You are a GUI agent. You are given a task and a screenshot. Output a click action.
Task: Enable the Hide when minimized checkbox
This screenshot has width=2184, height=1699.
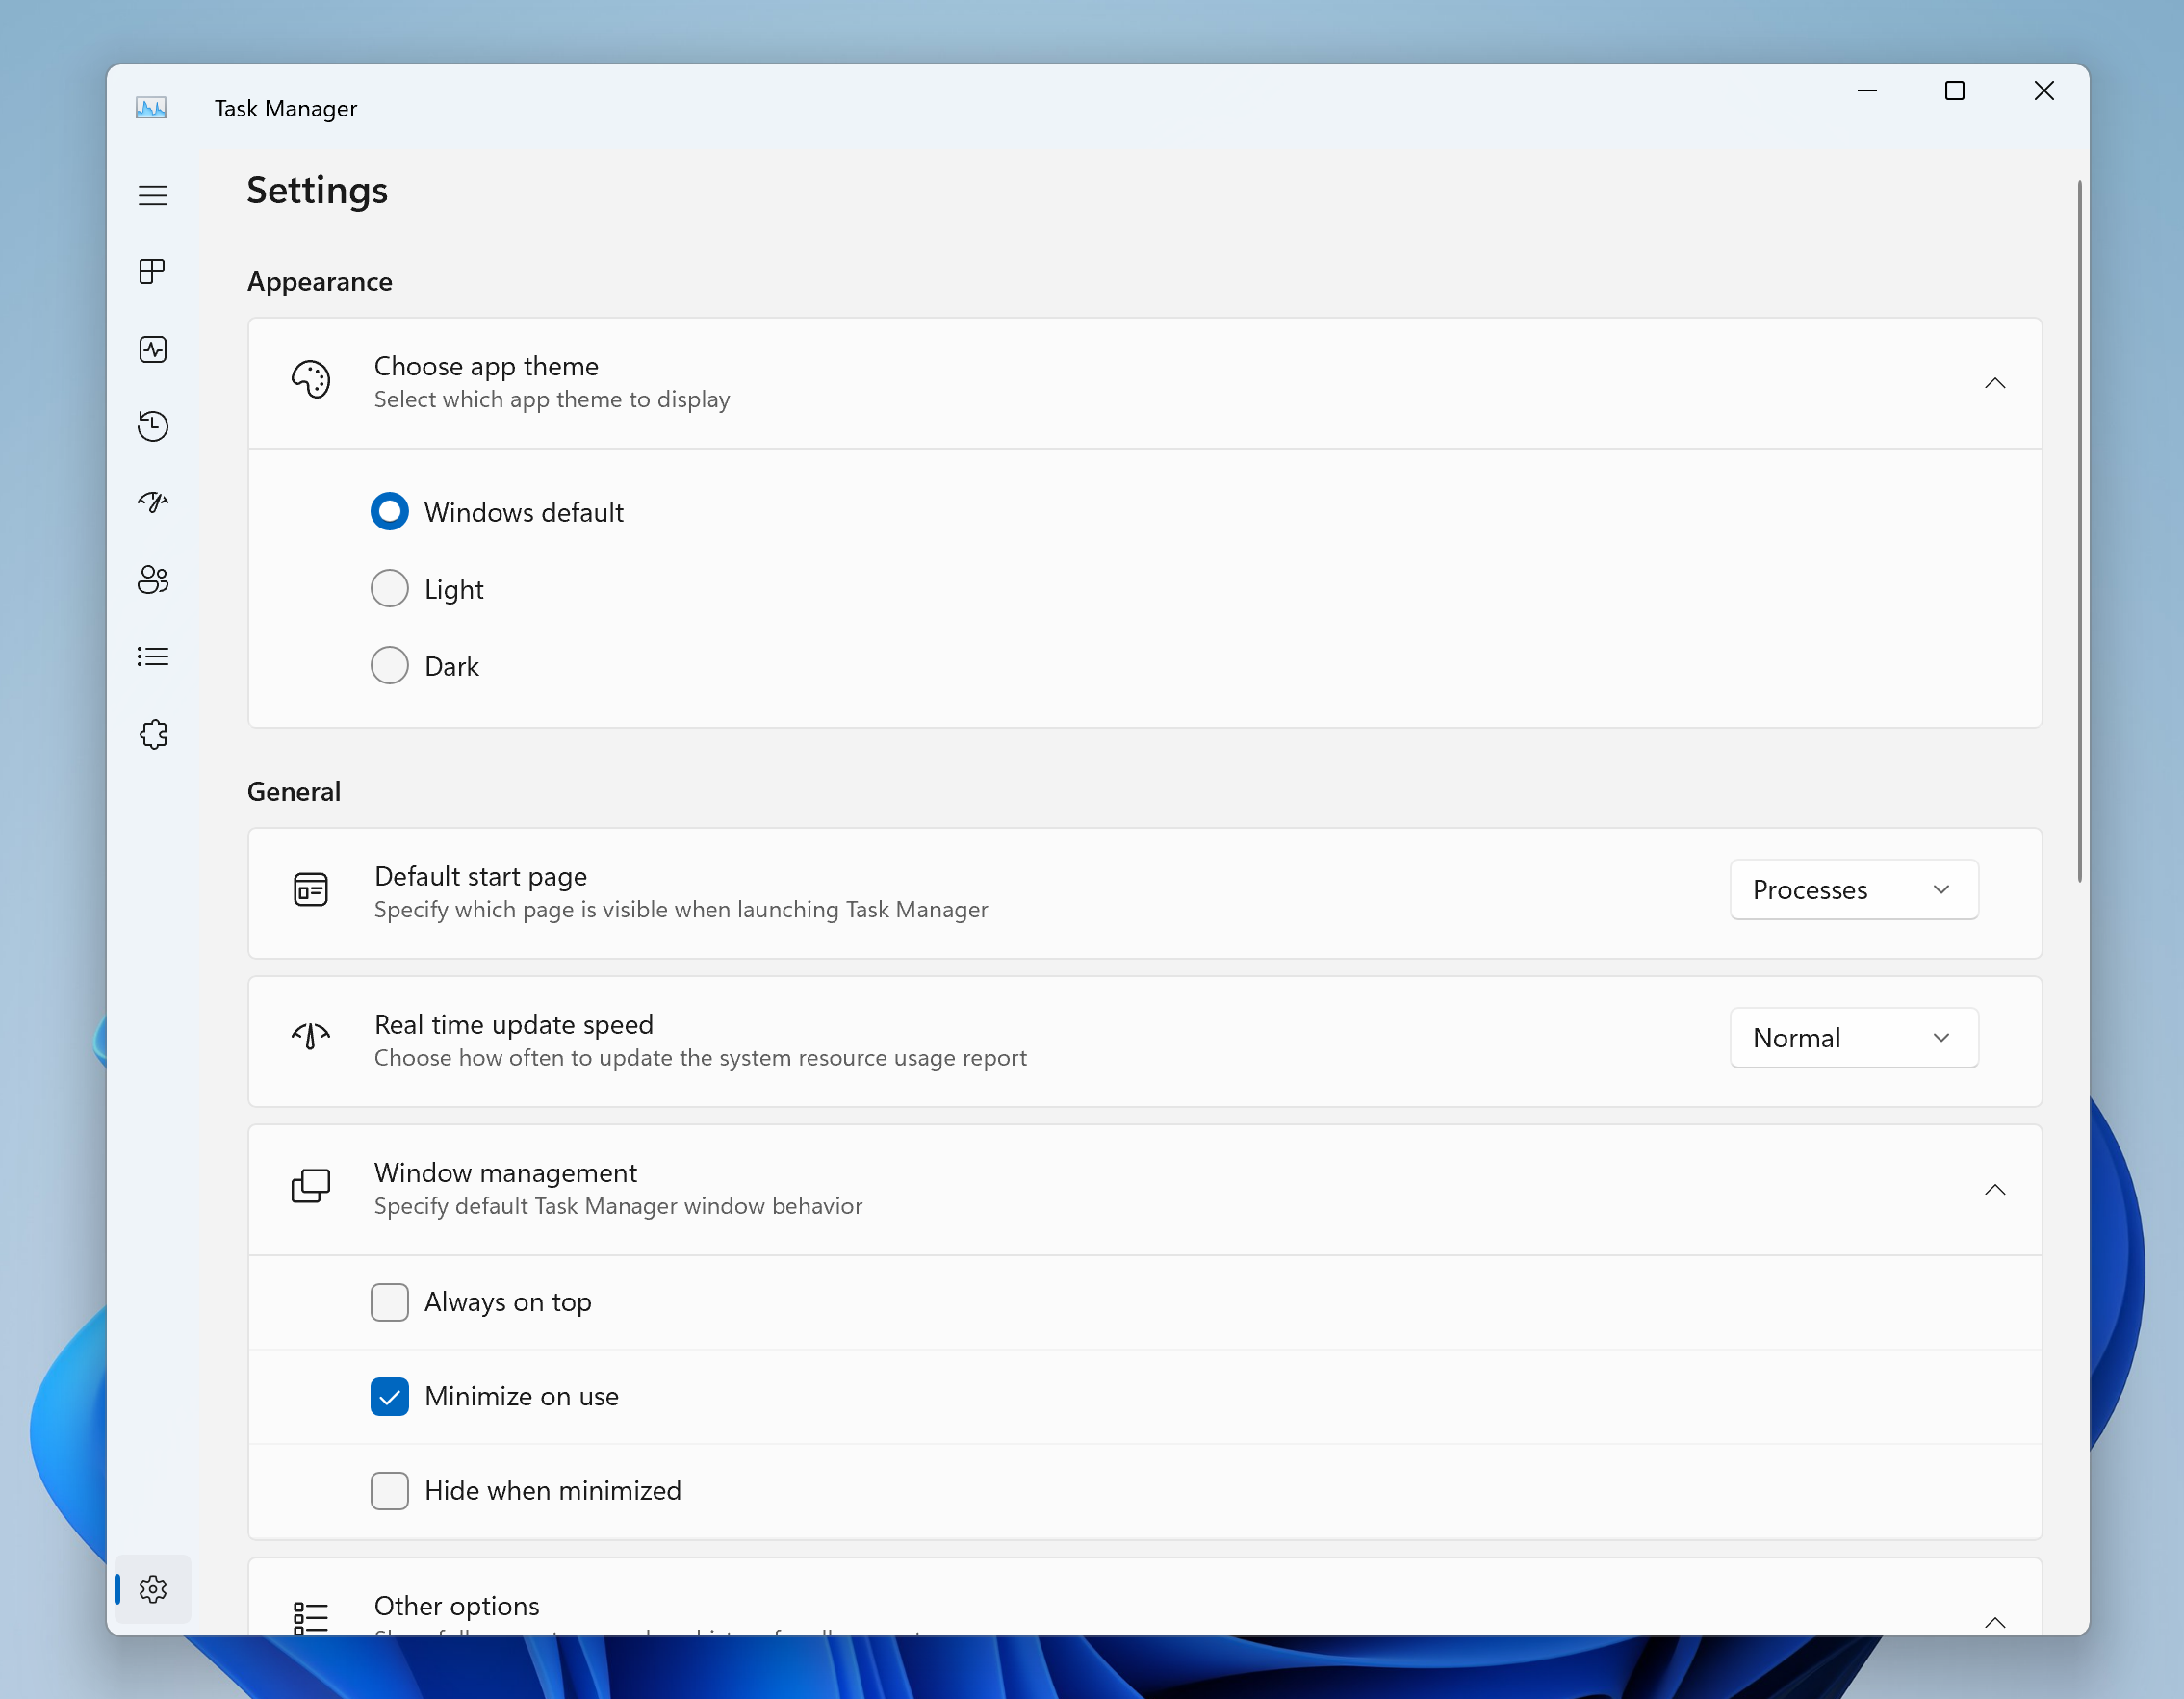coord(390,1490)
